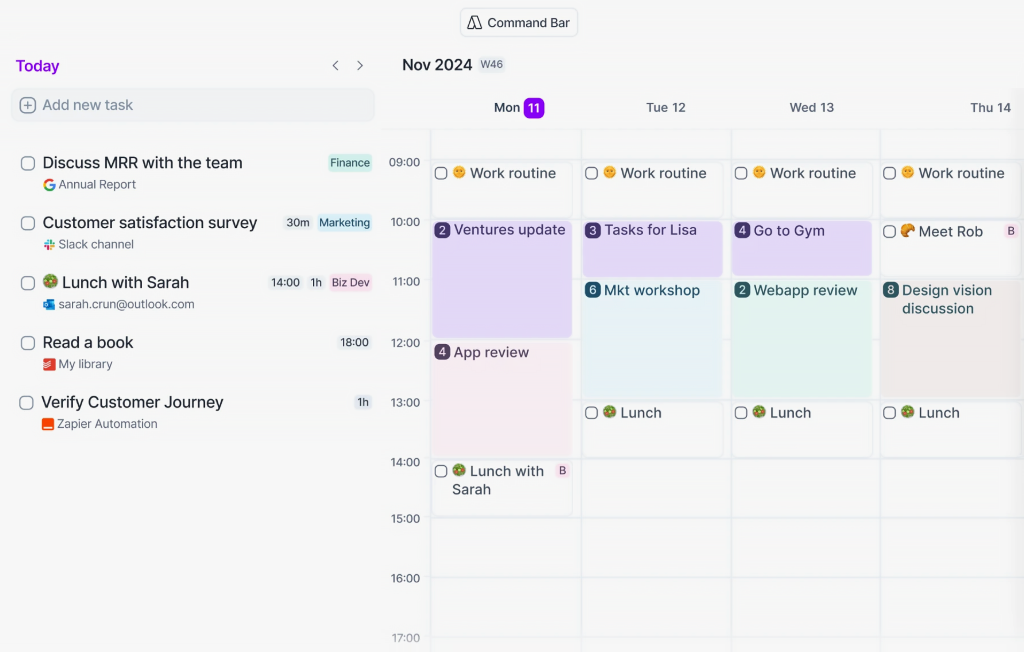Select the Wed 13 day header
The width and height of the screenshot is (1024, 652).
click(811, 108)
